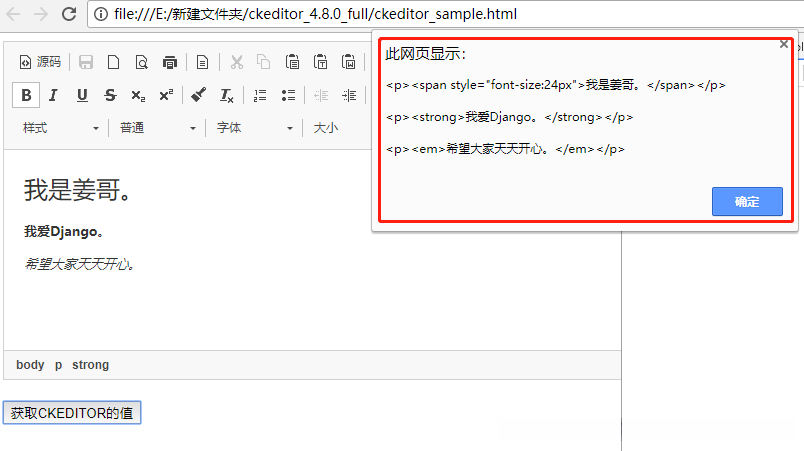Open the 普通 paragraph format dropdown

(x=157, y=128)
